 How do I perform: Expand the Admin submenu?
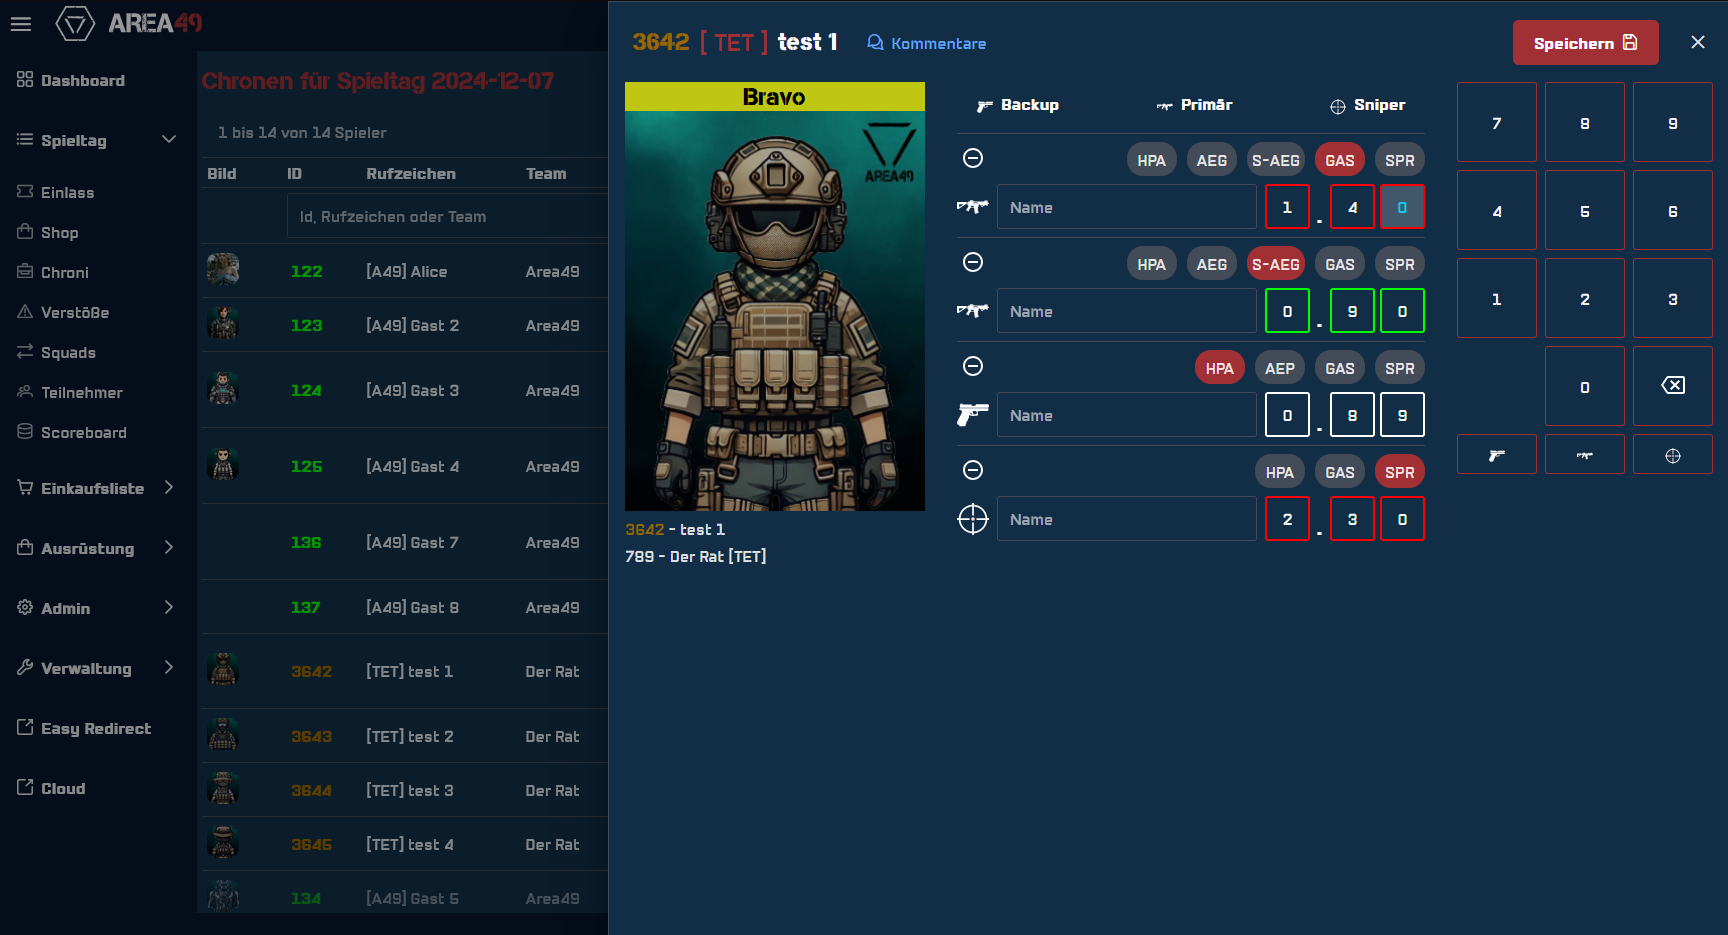click(x=96, y=608)
